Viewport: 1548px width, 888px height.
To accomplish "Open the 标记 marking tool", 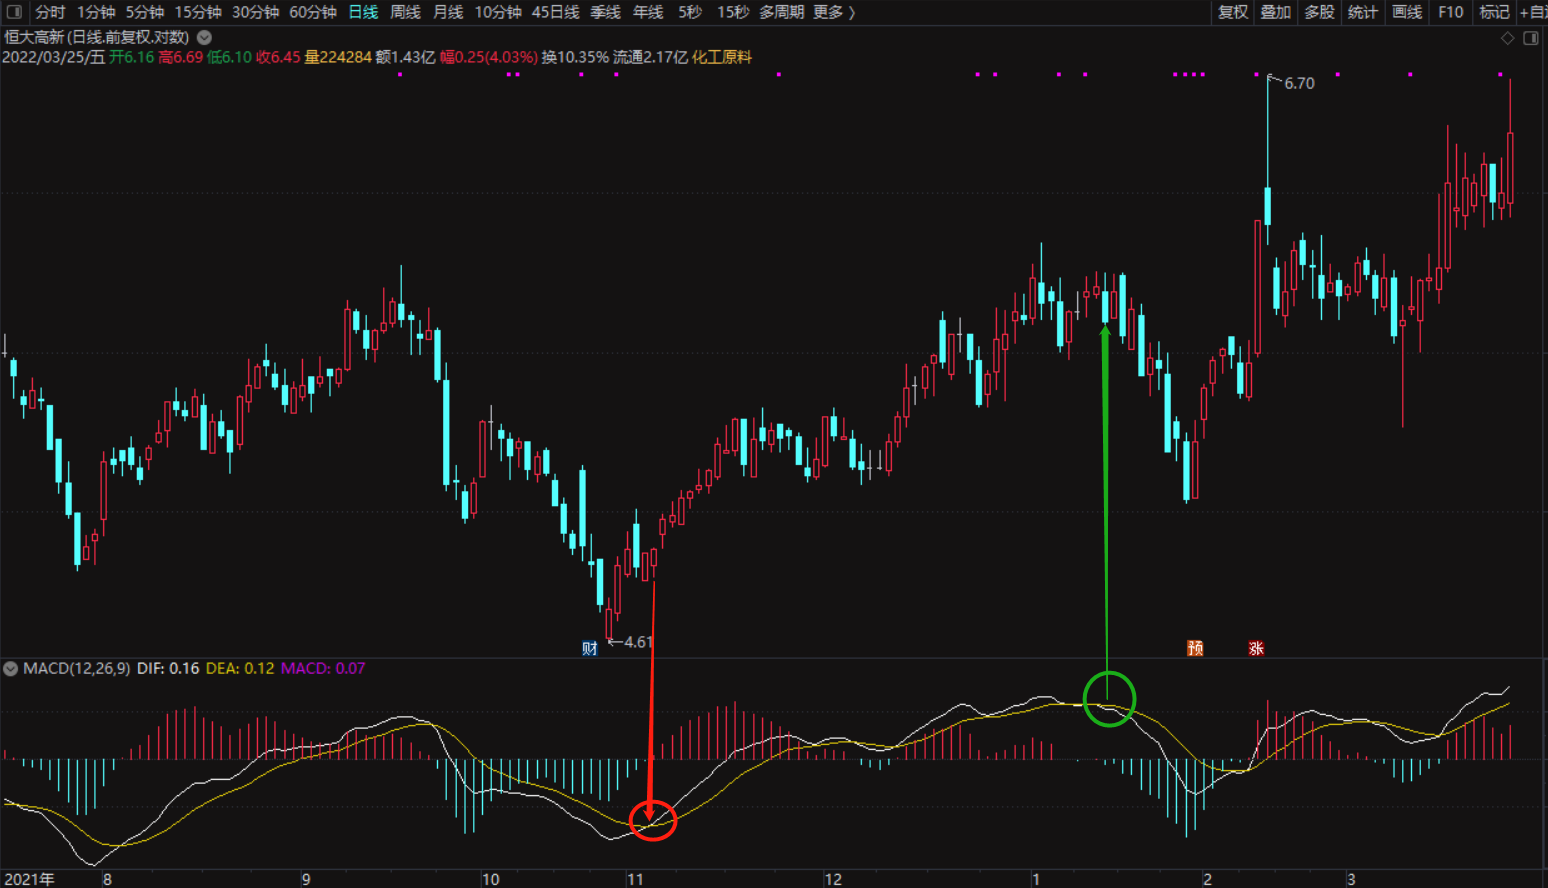I will click(x=1494, y=12).
